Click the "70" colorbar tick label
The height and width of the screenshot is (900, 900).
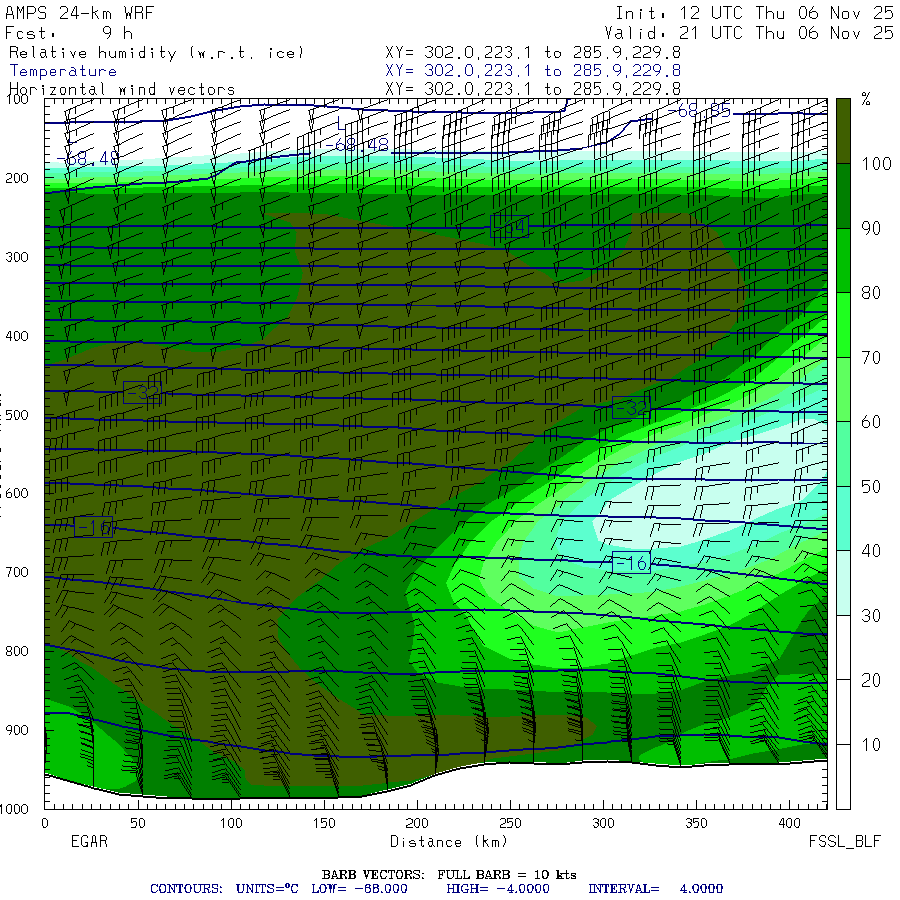(871, 358)
